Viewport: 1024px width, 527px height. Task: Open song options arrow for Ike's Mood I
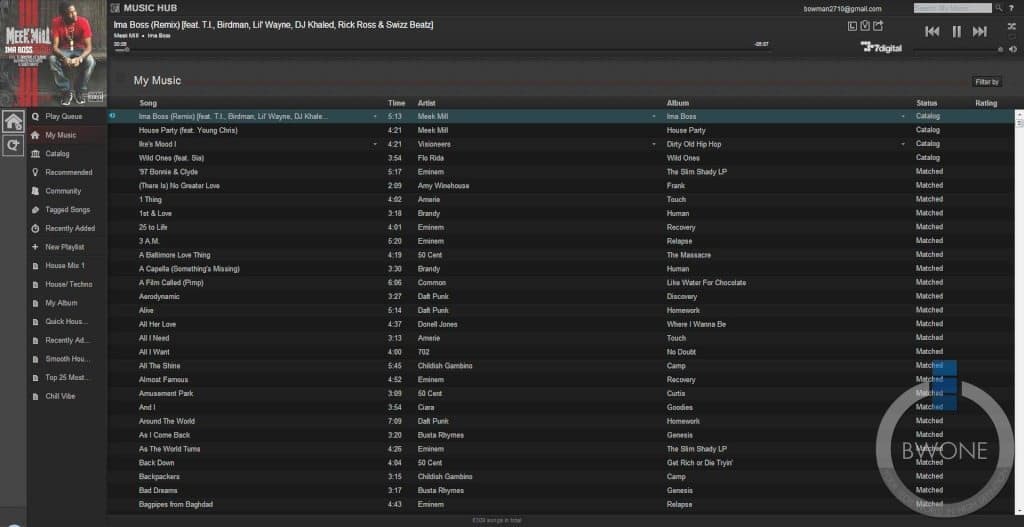375,144
